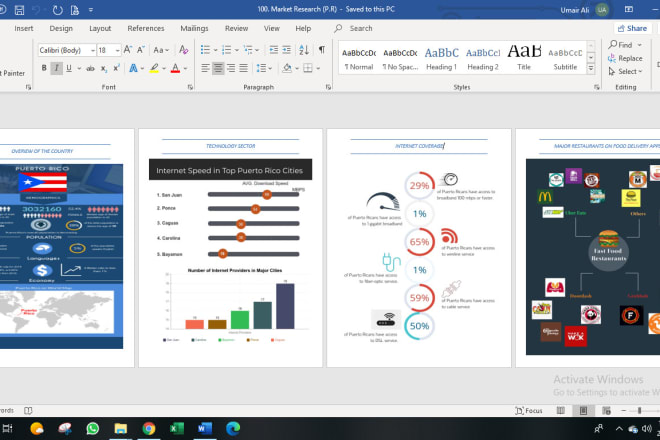Toggle center alignment
The width and height of the screenshot is (660, 440).
(218, 68)
